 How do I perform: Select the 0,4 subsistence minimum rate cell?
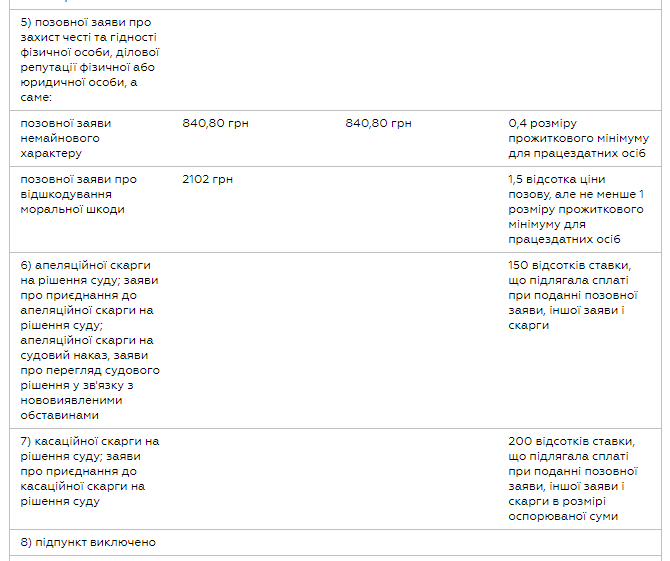click(x=577, y=138)
